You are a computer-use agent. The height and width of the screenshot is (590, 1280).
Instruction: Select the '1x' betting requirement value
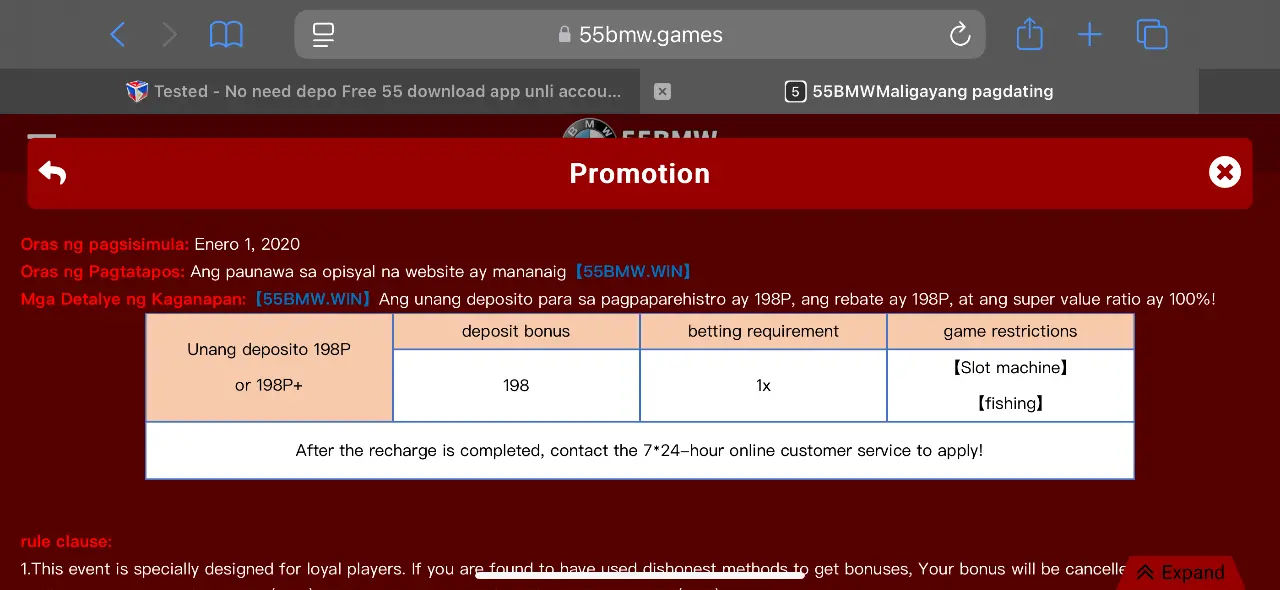coord(763,385)
